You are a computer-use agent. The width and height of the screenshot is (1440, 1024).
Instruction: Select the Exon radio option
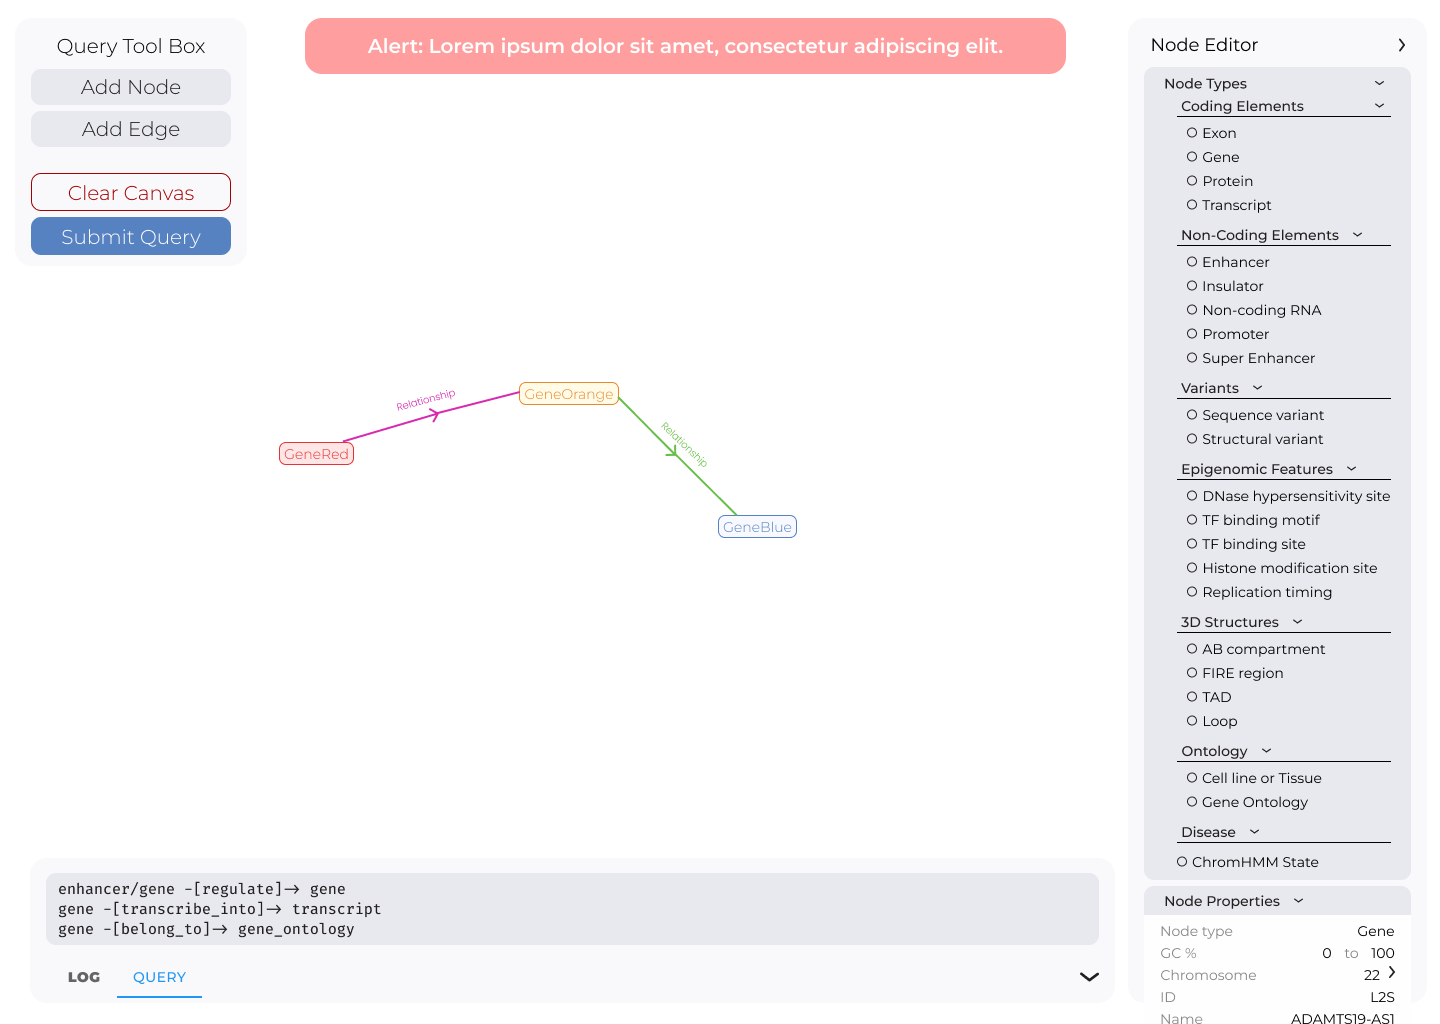1192,133
